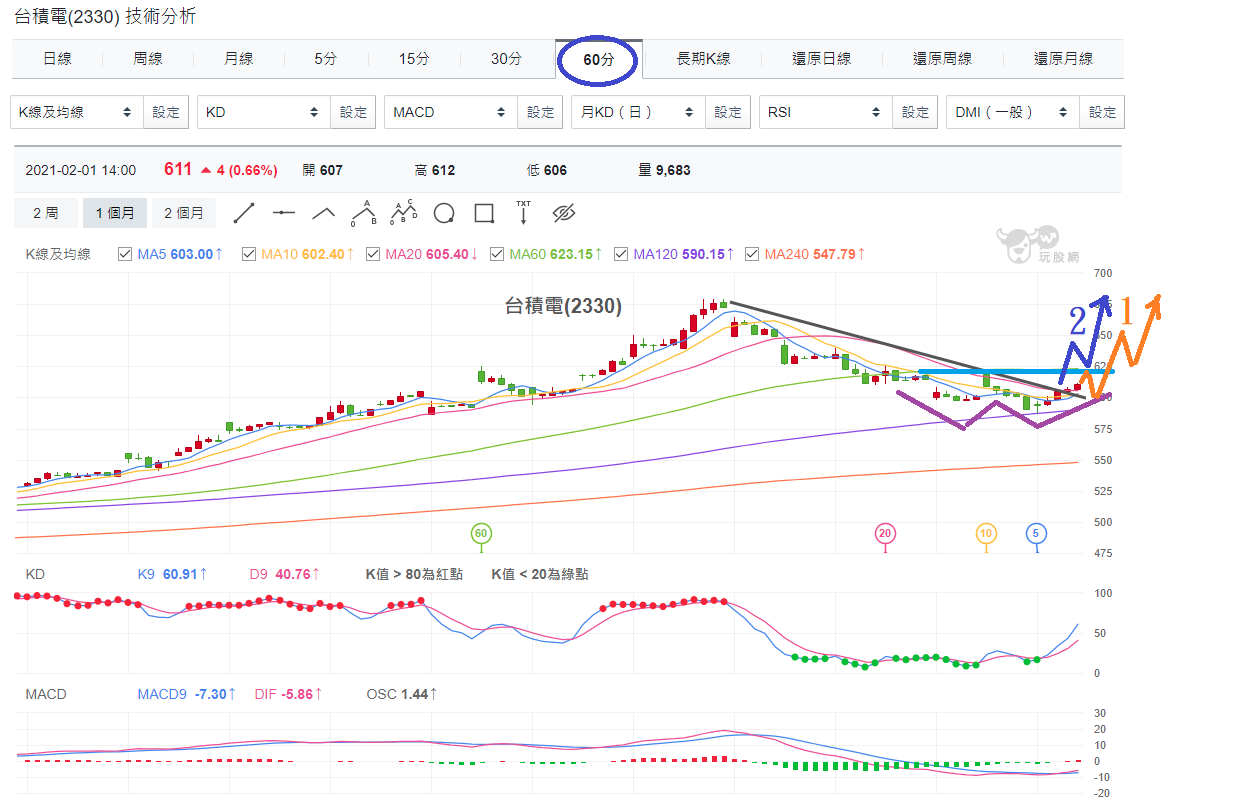Switch to the 60分 tab
1246x802 pixels.
click(599, 59)
